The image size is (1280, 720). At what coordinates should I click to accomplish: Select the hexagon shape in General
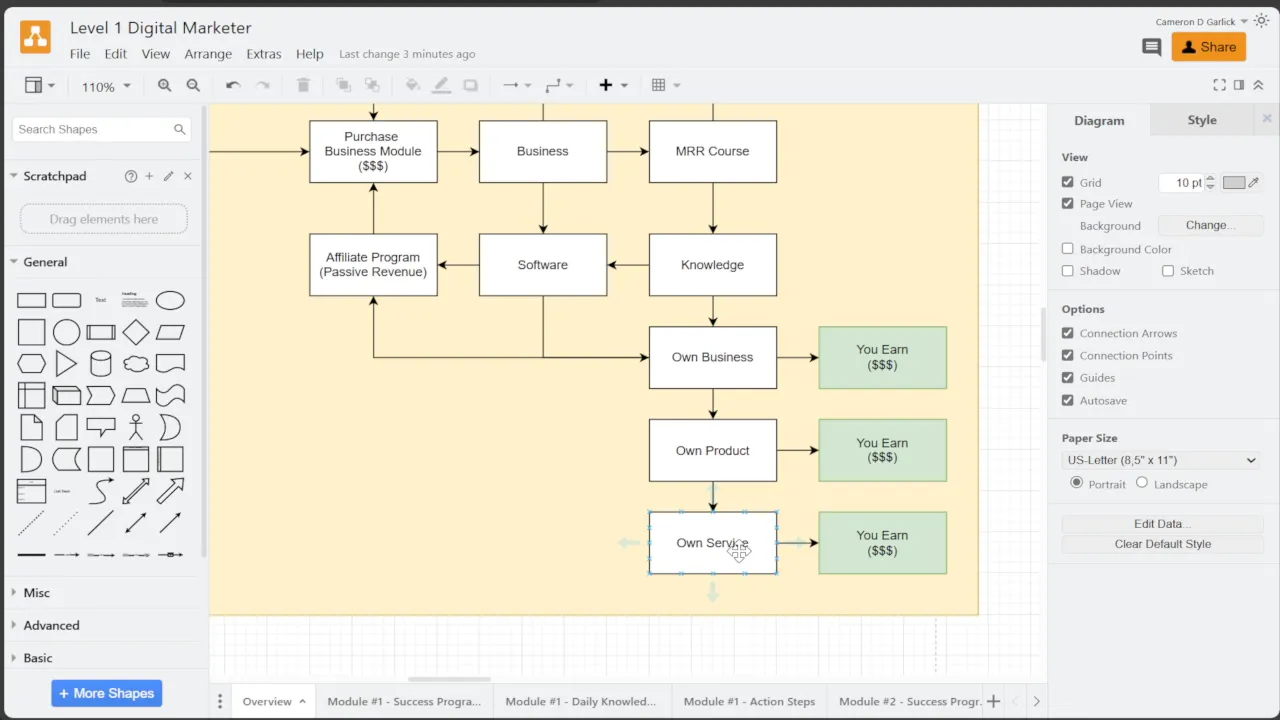pyautogui.click(x=32, y=363)
